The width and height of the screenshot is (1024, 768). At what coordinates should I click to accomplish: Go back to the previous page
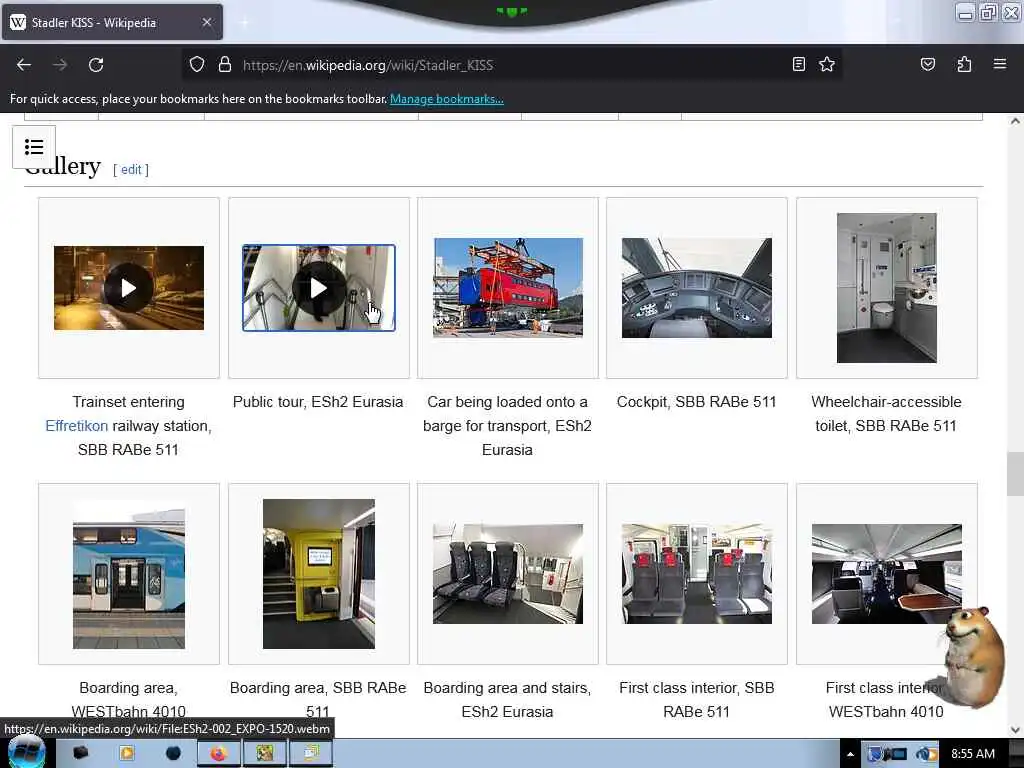coord(24,65)
